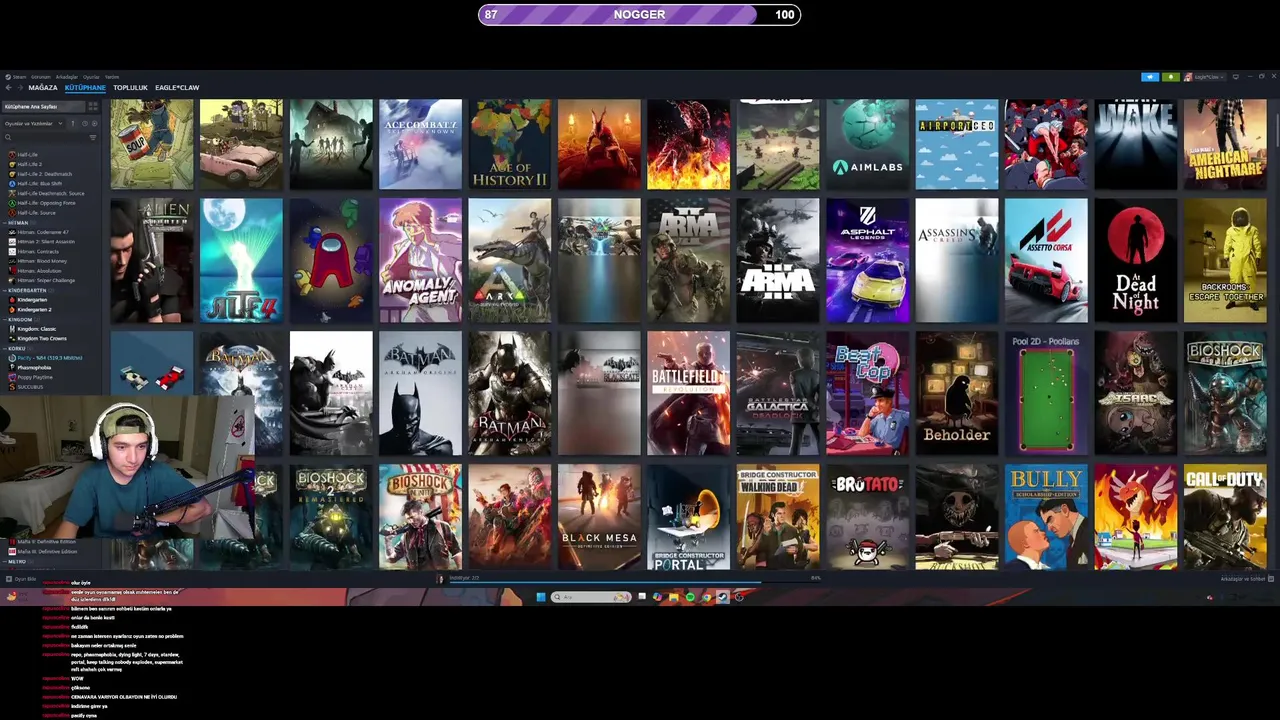Screen dimensions: 1280x720
Task: Open the Yardım menu
Action: (x=112, y=77)
